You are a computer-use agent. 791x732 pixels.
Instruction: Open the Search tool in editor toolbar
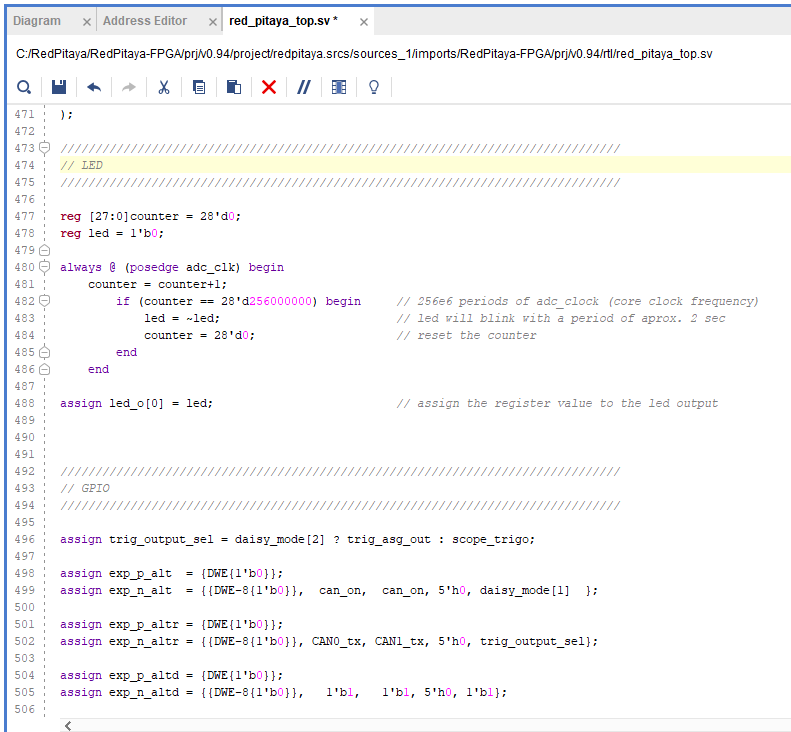click(24, 87)
